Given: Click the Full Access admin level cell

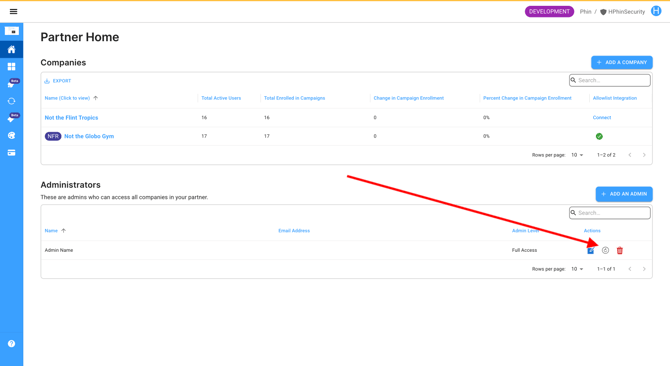Looking at the screenshot, I should coord(524,250).
